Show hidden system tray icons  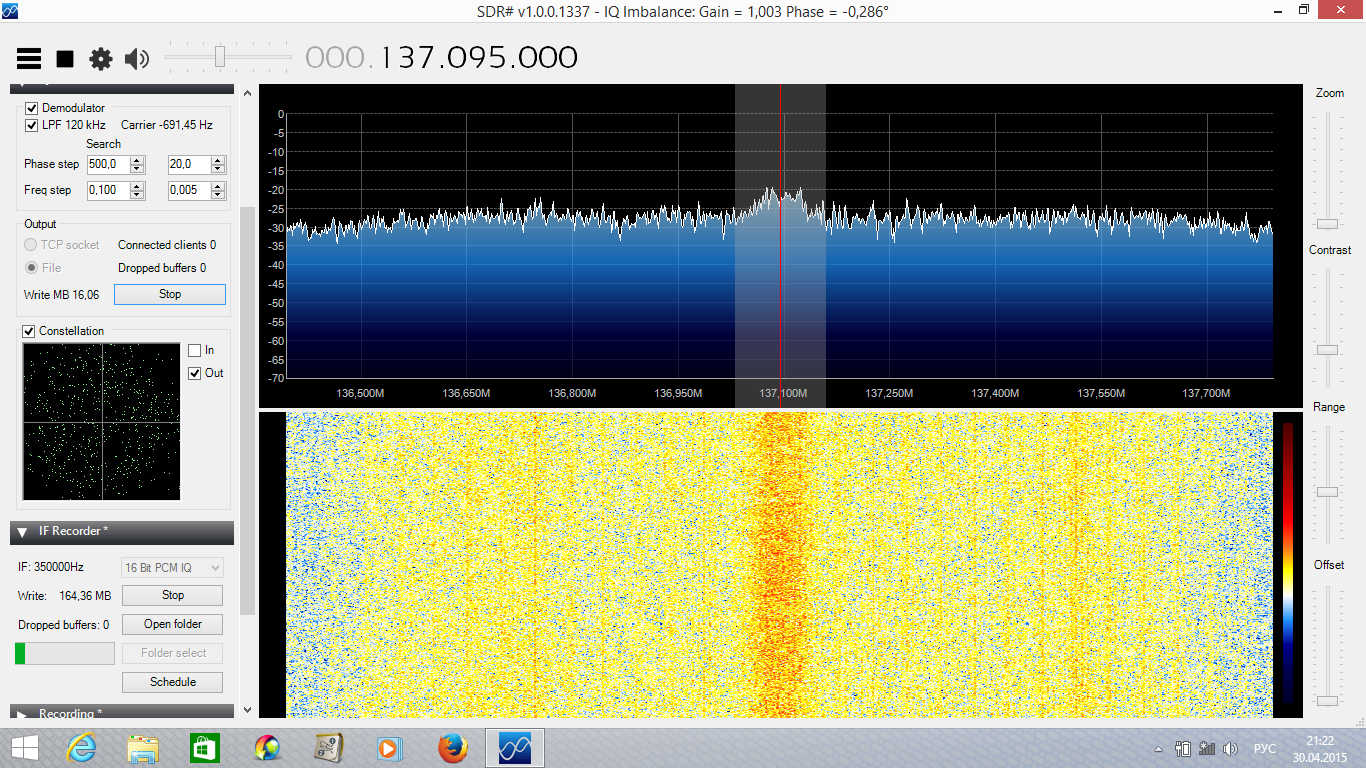(1158, 749)
